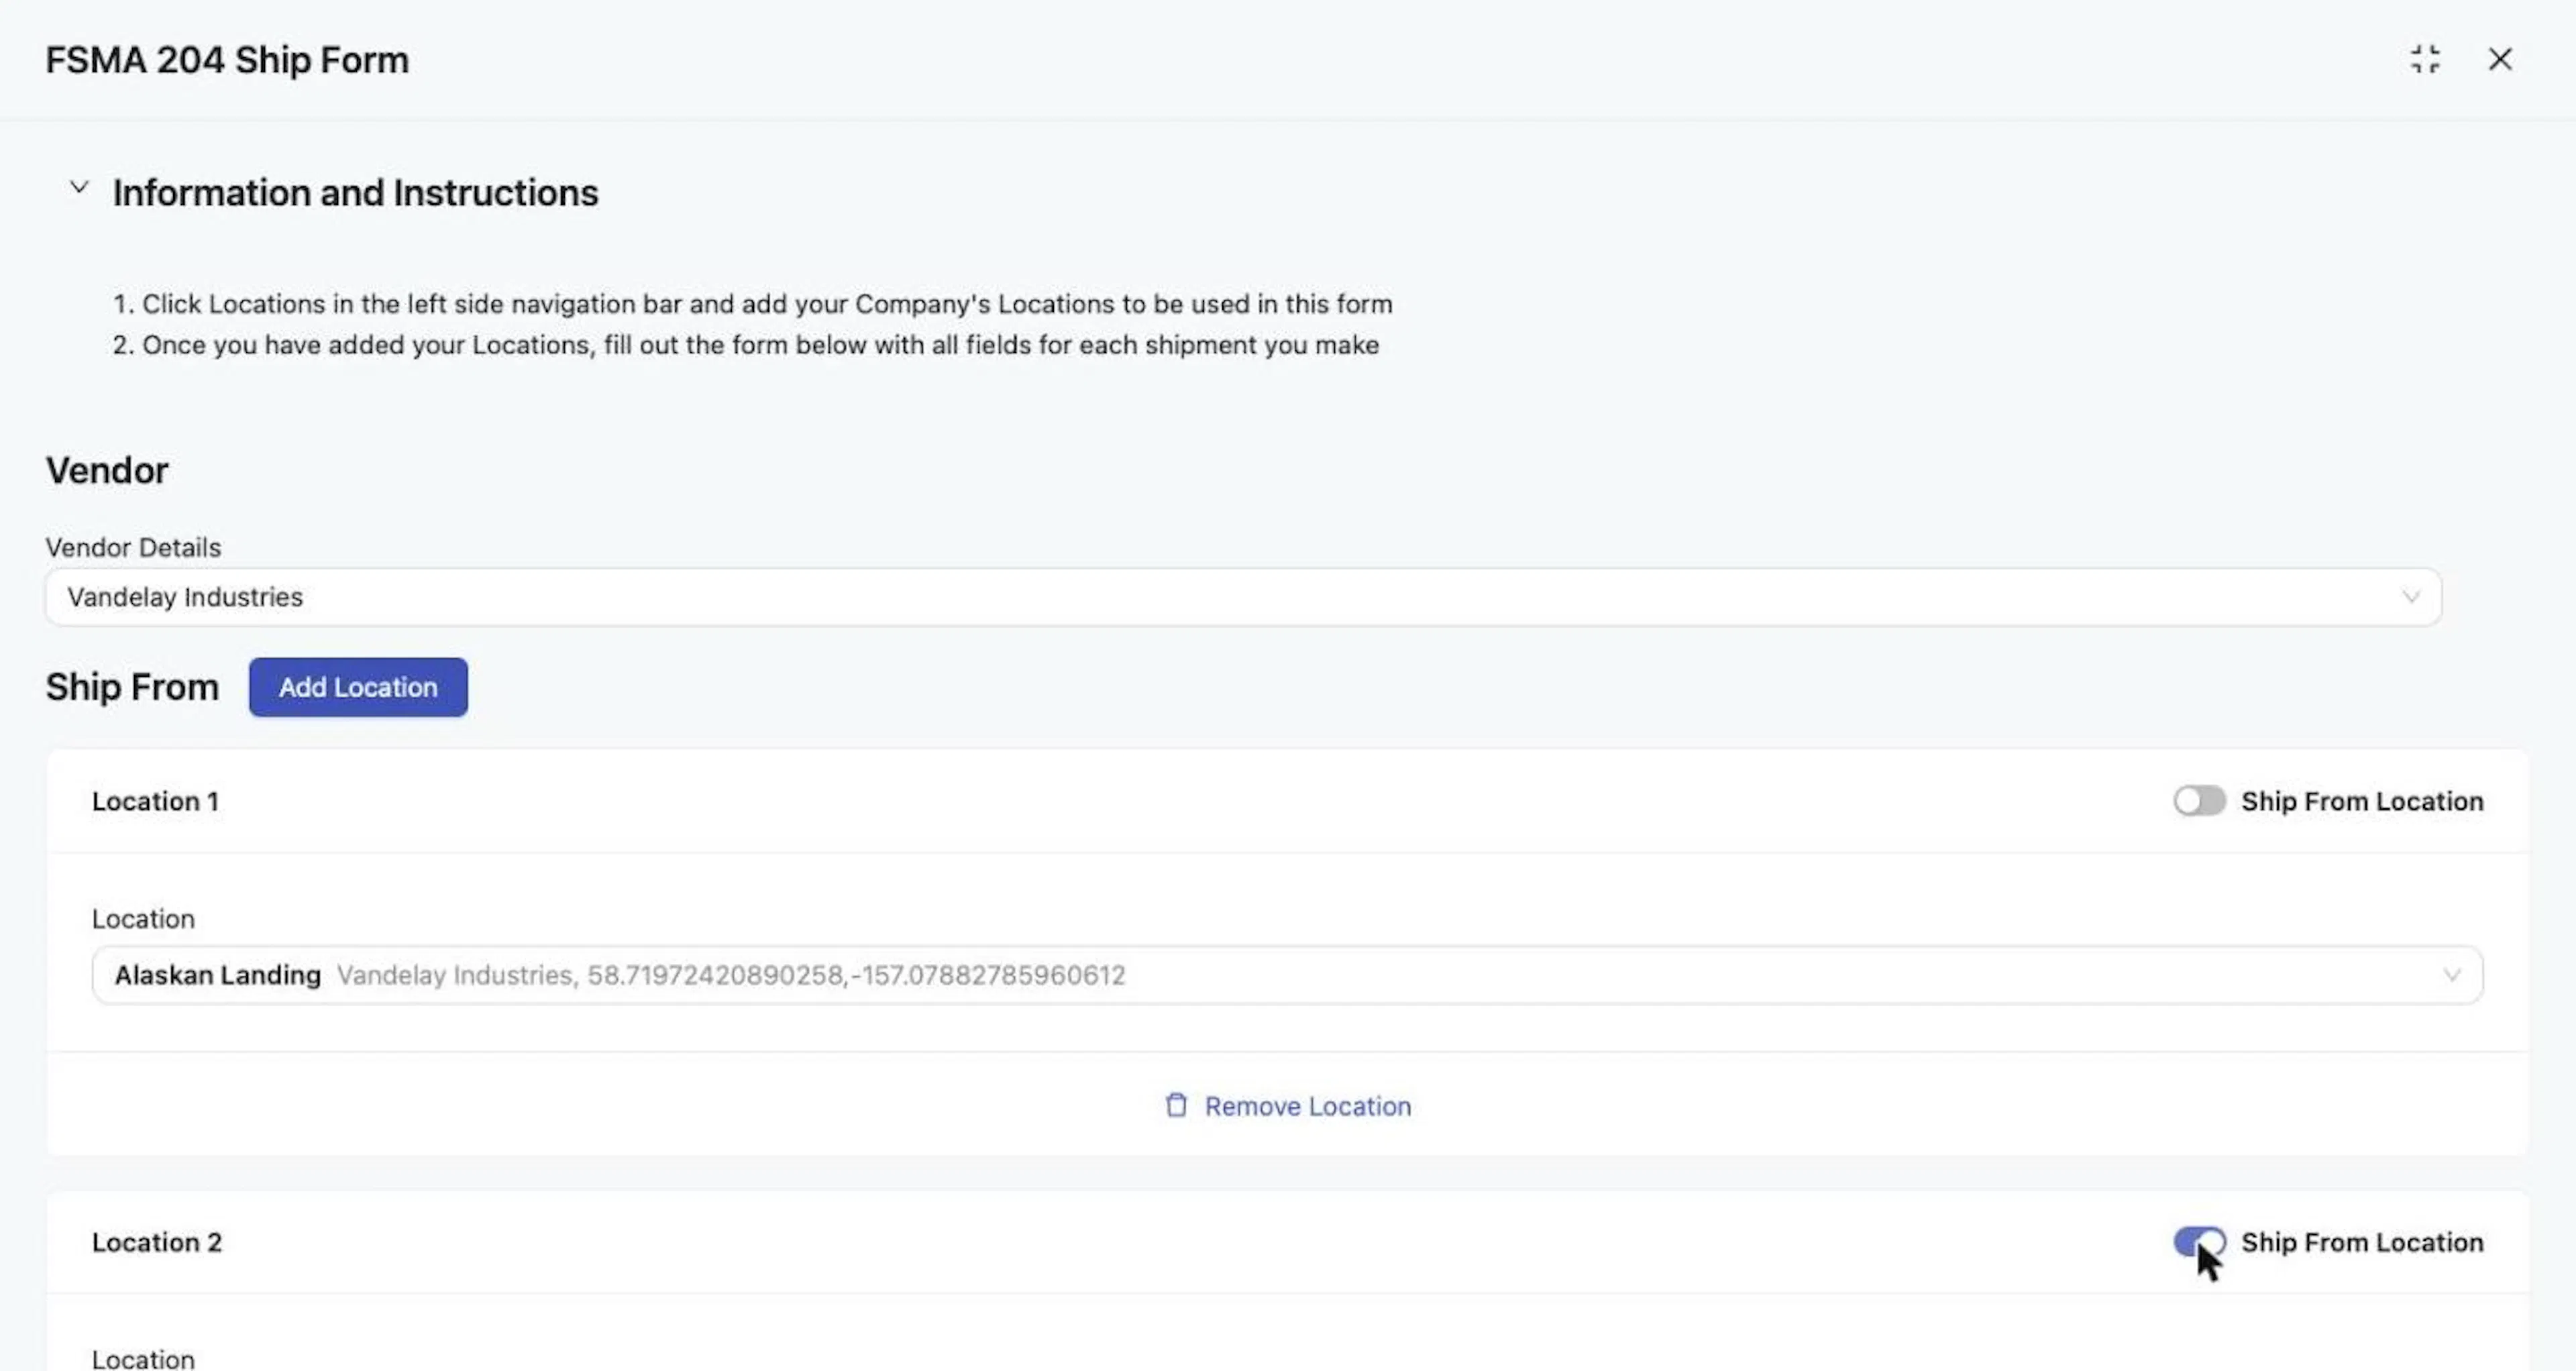Click the Location 1 heading

[x=155, y=801]
